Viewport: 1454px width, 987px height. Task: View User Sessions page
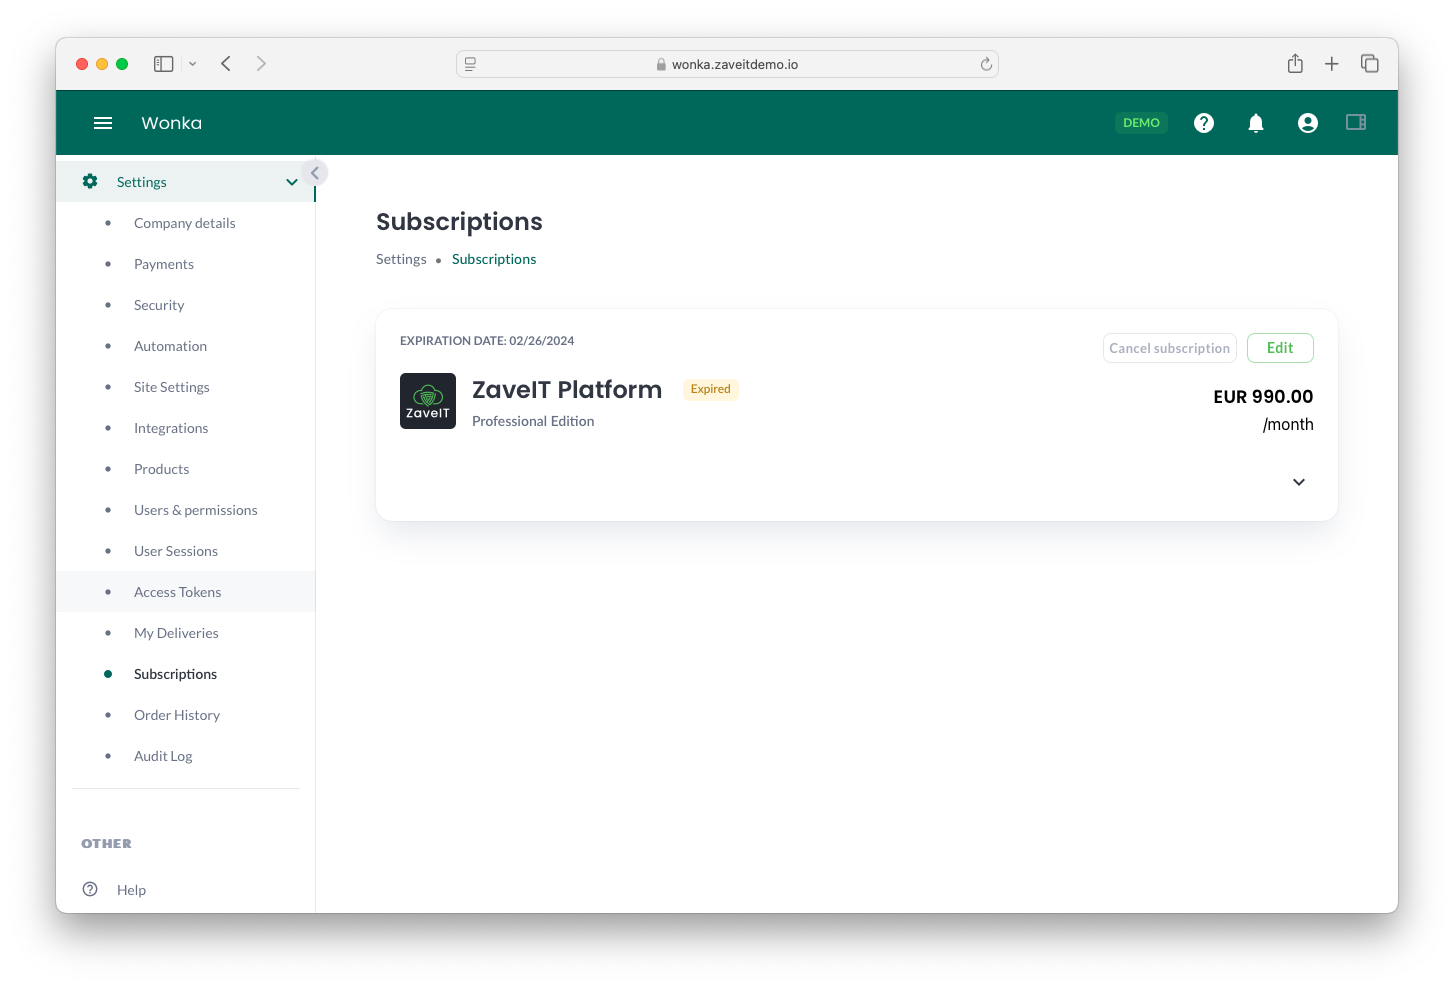(x=176, y=551)
